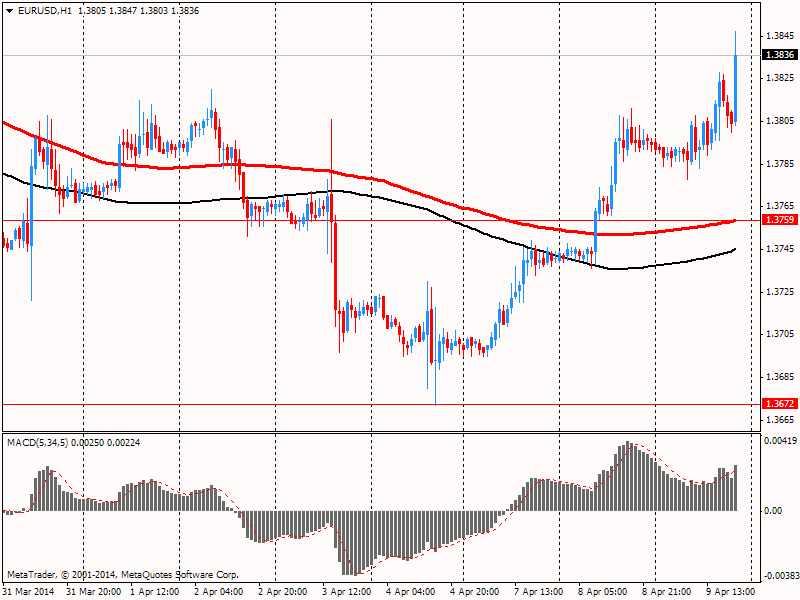Click the 2 Apr 04:00 time label

(219, 592)
